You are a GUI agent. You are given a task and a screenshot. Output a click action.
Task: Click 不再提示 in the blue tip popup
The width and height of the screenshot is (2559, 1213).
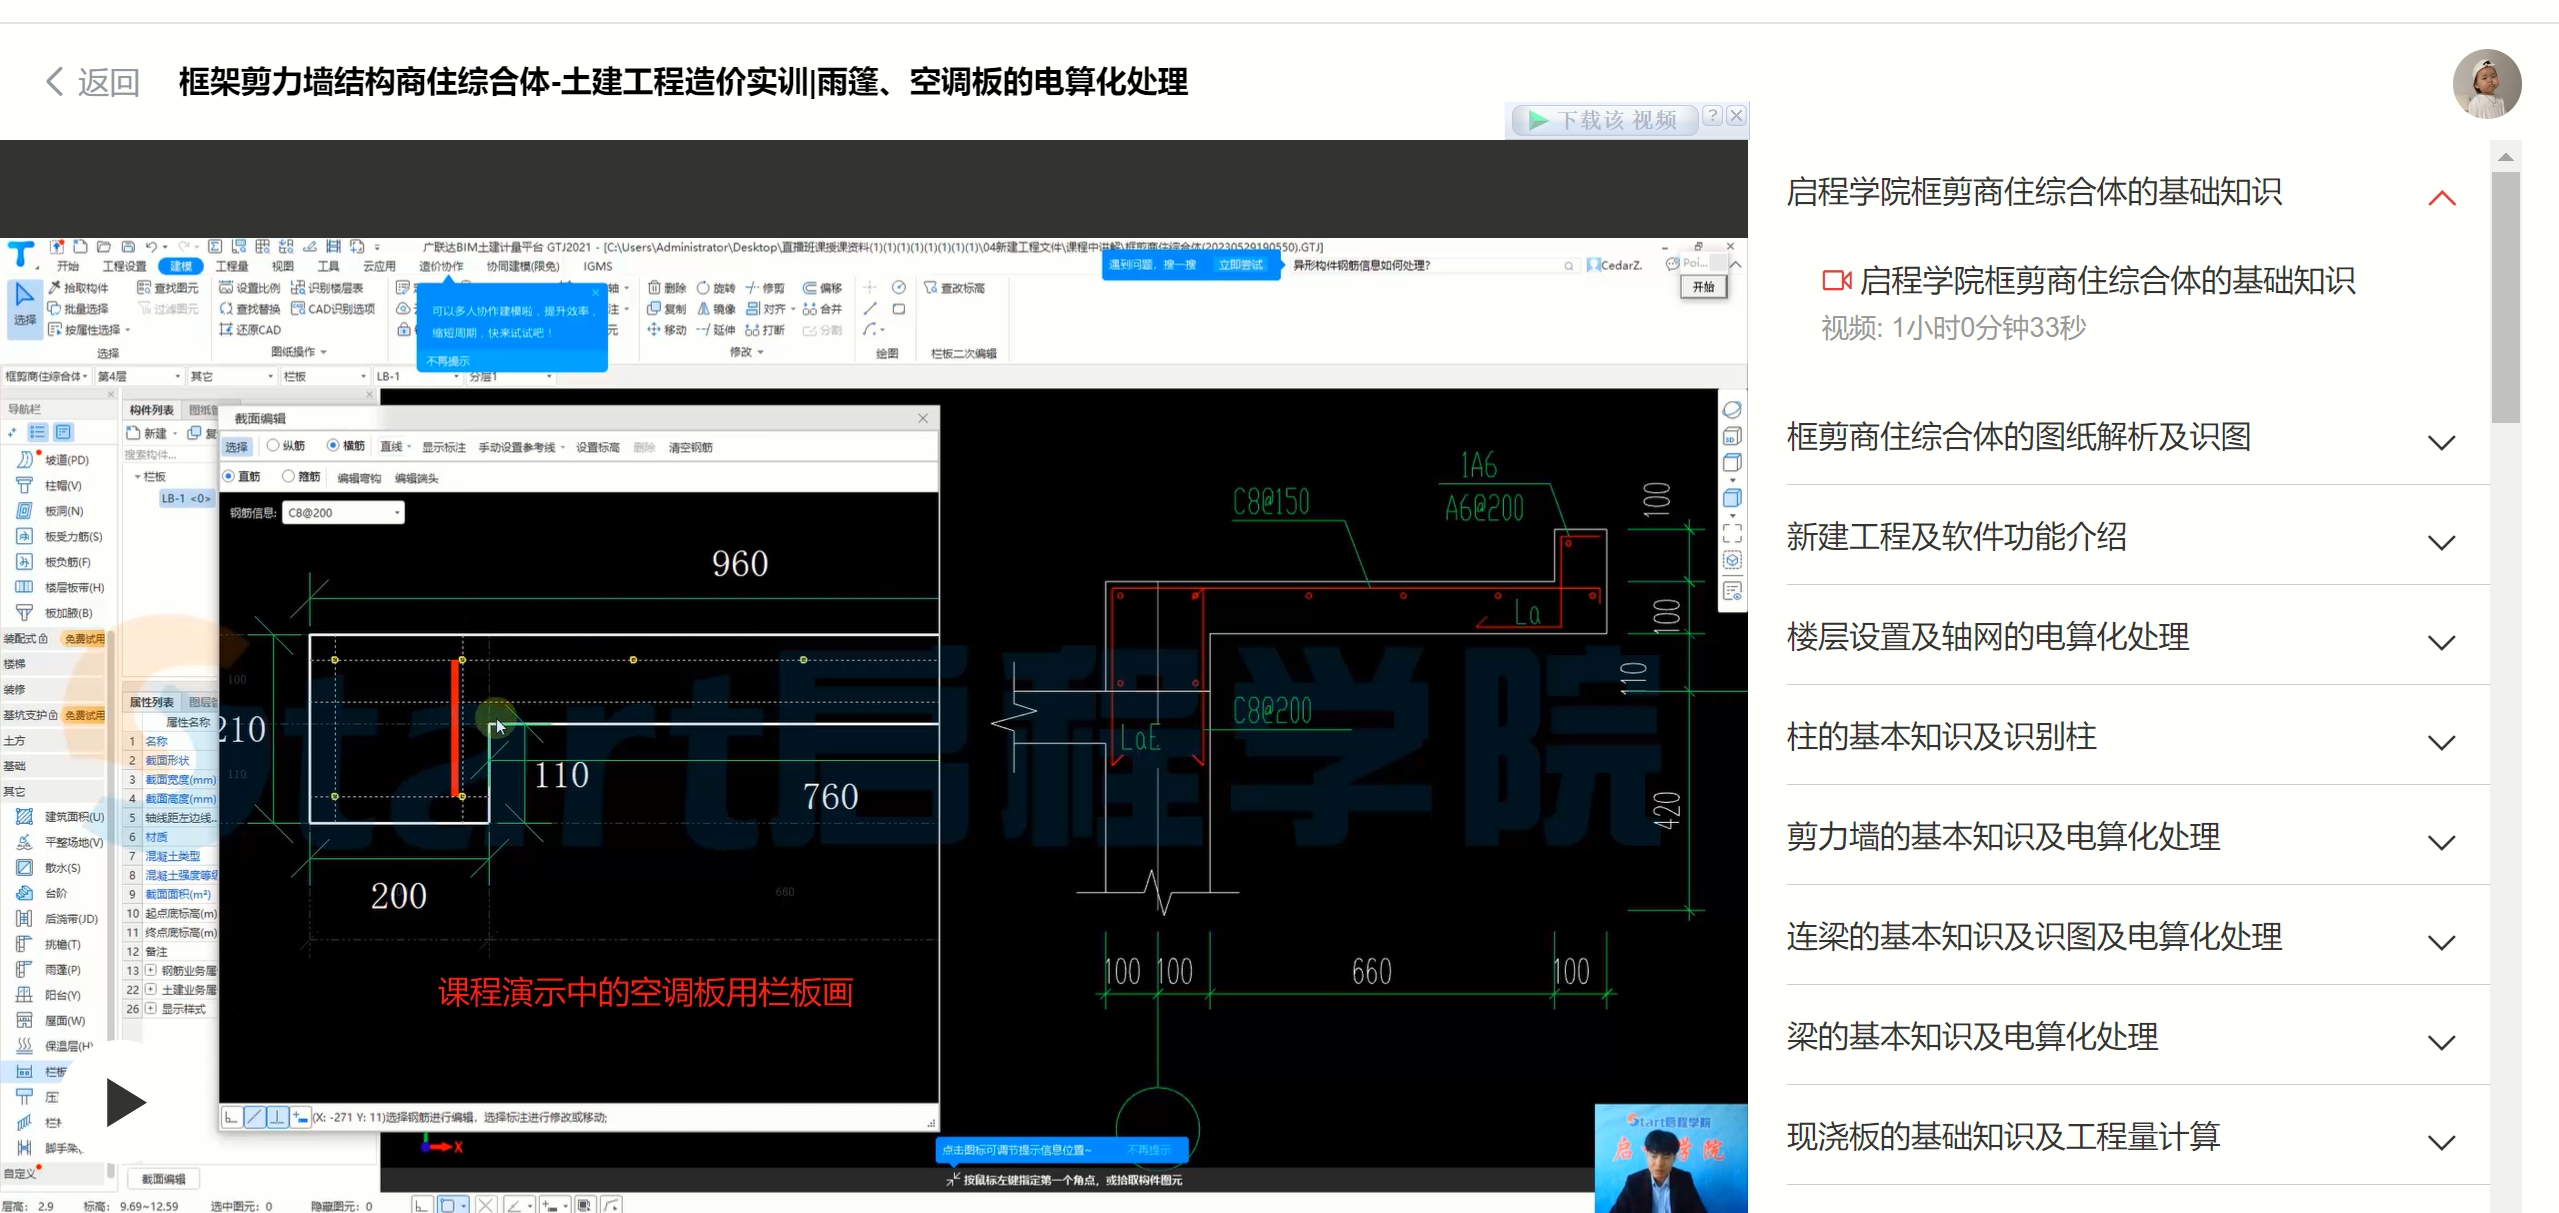click(x=447, y=361)
